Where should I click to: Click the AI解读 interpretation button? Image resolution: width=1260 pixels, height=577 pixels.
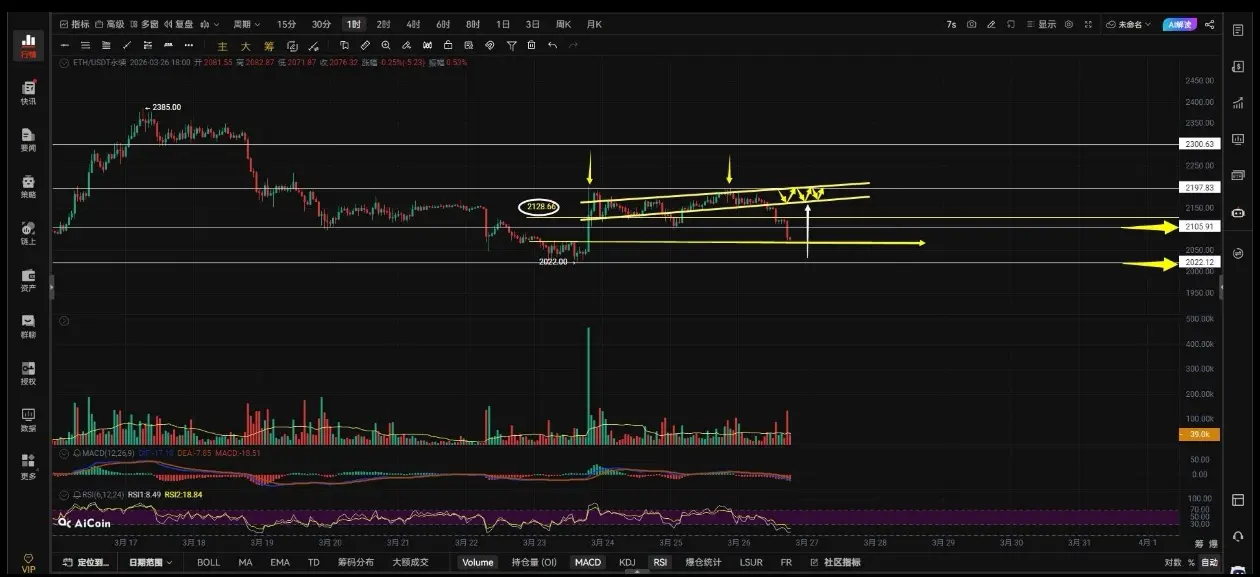pos(1179,24)
